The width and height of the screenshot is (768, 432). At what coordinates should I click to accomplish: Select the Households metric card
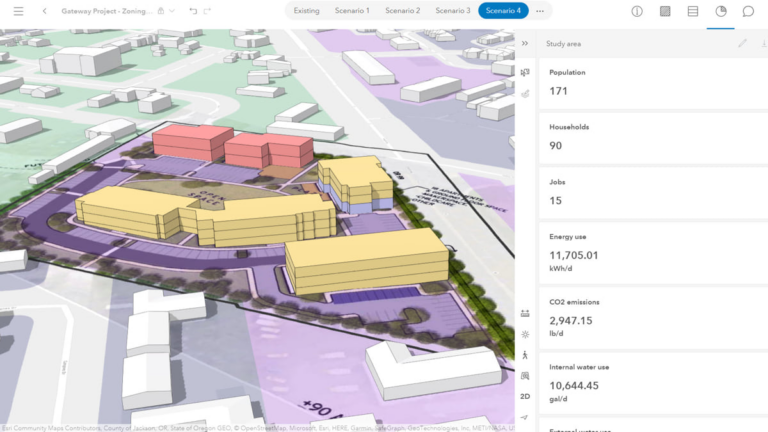(653, 138)
